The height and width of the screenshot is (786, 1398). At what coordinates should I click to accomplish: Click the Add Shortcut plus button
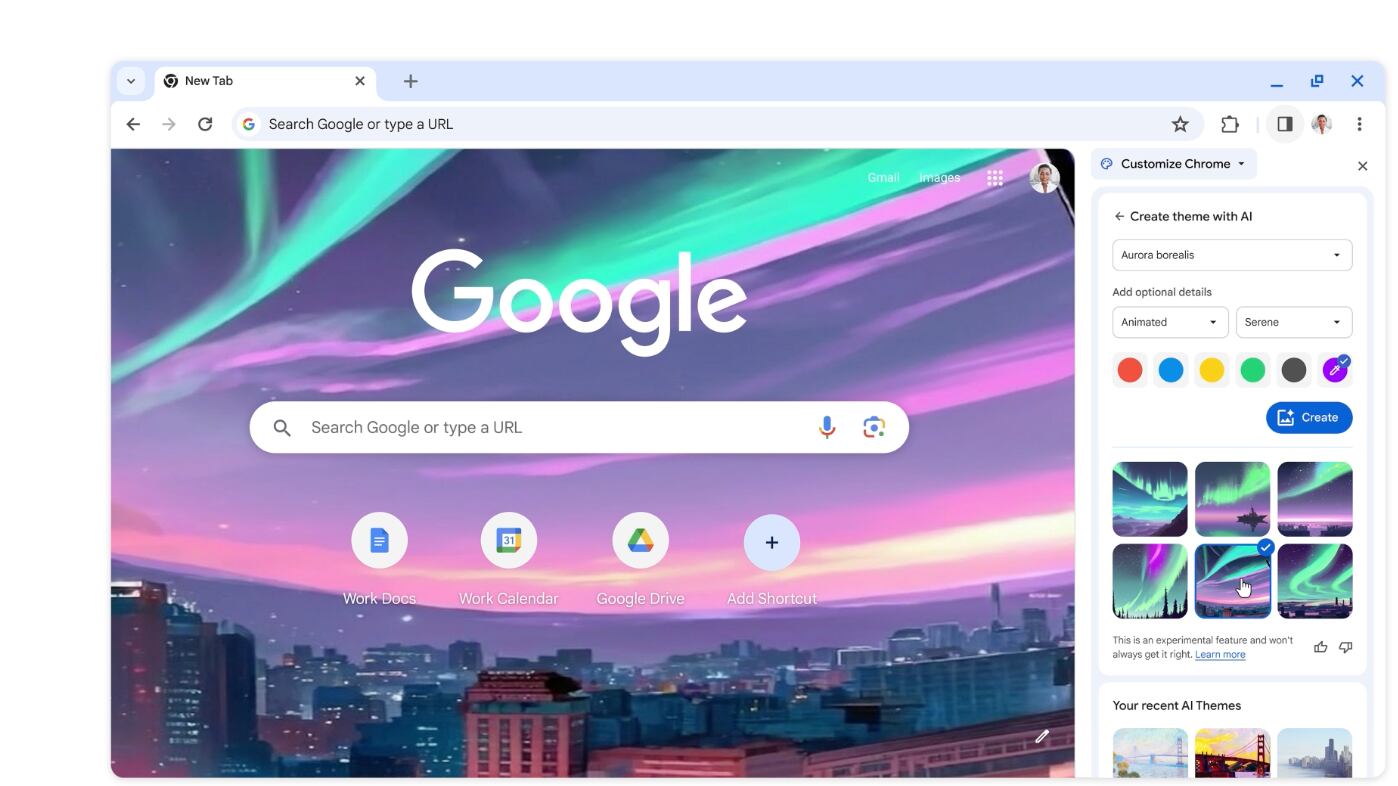[772, 542]
